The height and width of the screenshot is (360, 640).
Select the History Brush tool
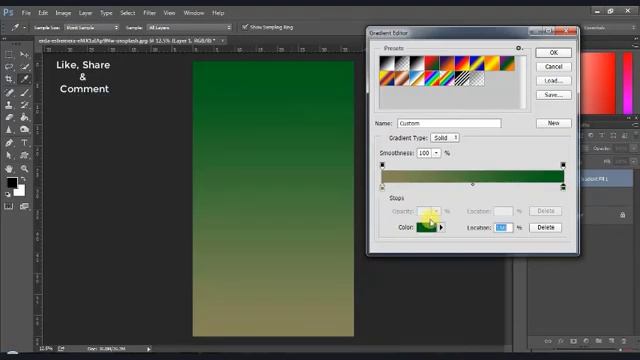pos(24,105)
